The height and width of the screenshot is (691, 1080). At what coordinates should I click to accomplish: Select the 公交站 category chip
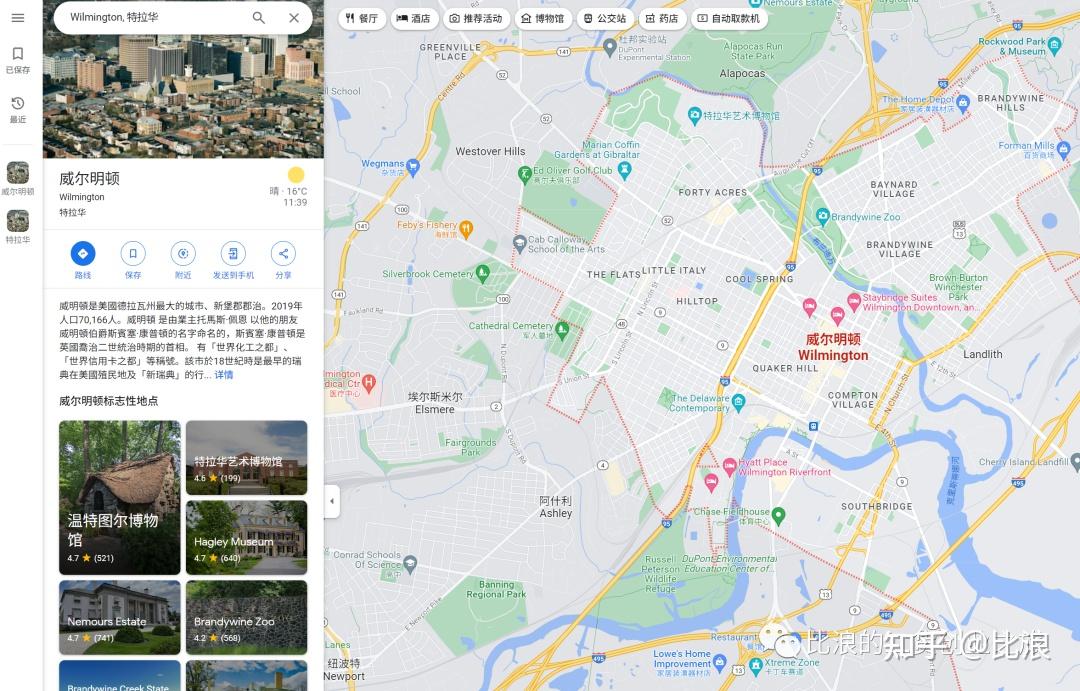click(x=604, y=18)
